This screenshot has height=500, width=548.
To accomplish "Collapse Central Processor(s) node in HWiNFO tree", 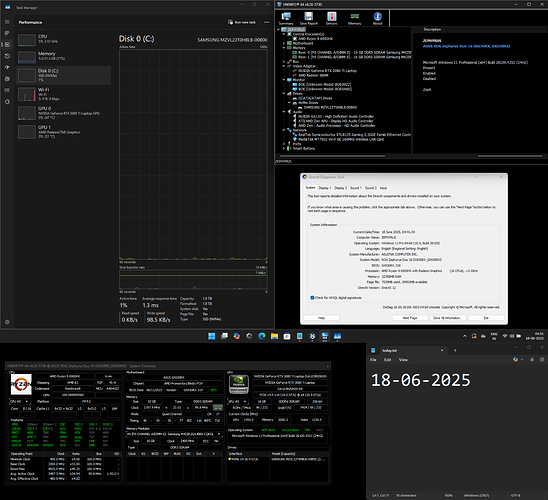I will click(x=284, y=34).
